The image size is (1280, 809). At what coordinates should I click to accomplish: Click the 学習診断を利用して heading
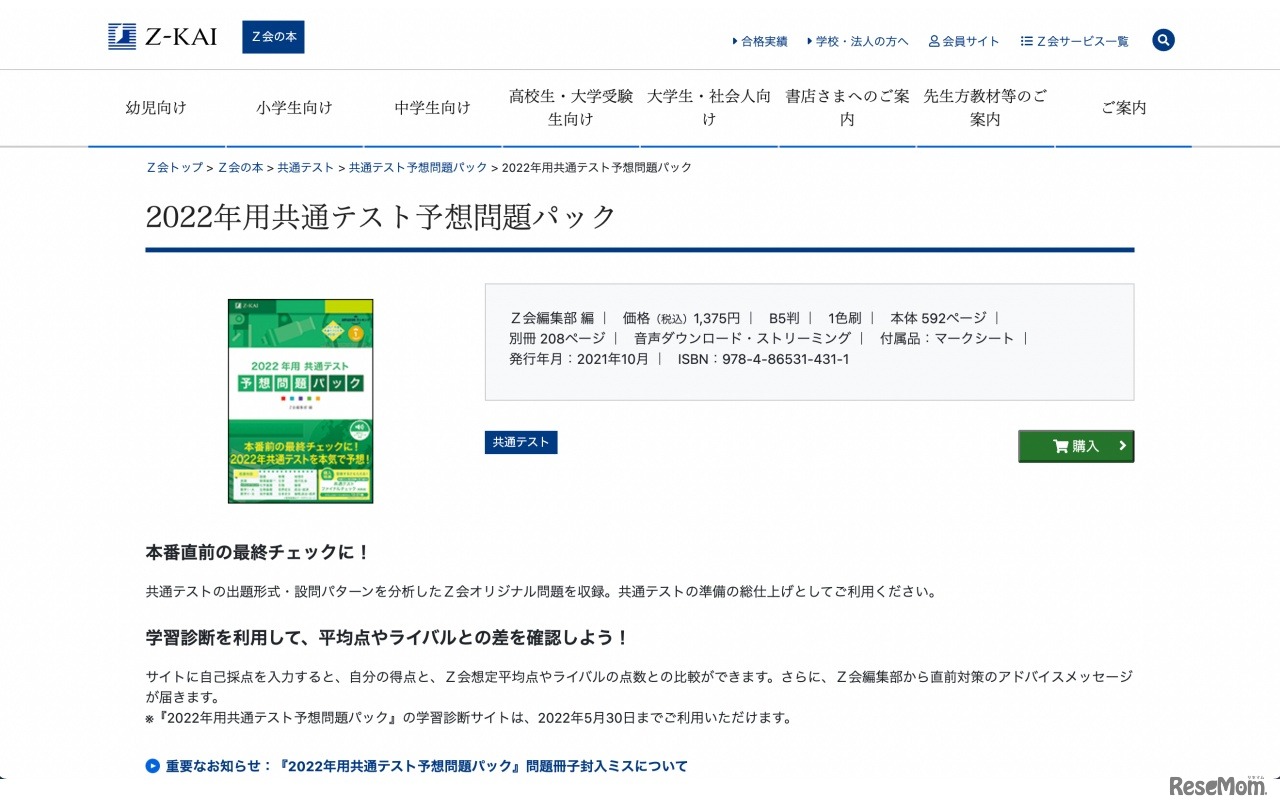point(388,637)
